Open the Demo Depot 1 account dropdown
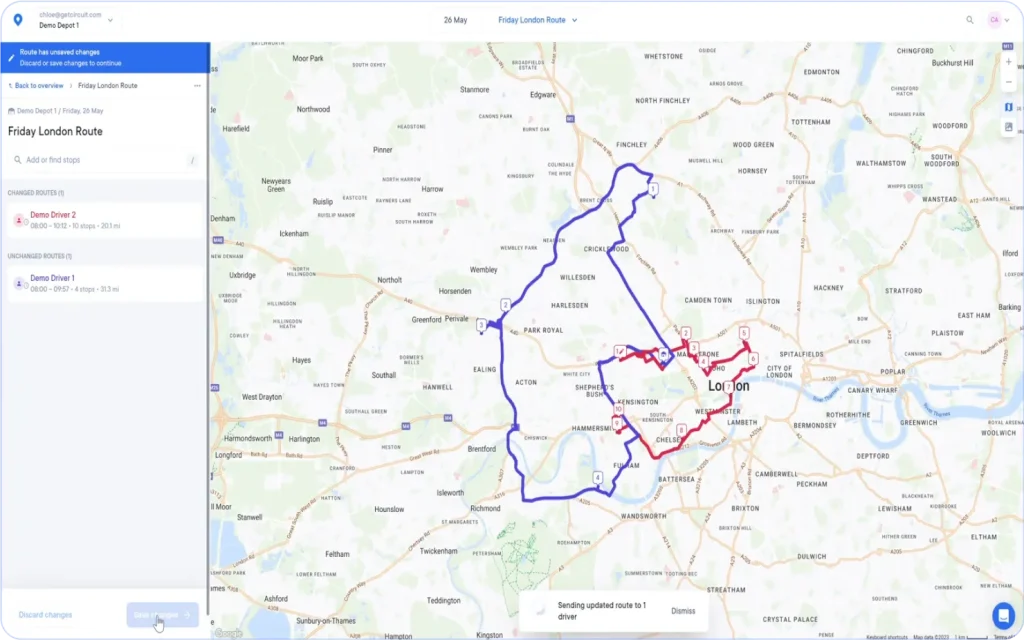Screen dimensions: 1024x640 click(76, 20)
